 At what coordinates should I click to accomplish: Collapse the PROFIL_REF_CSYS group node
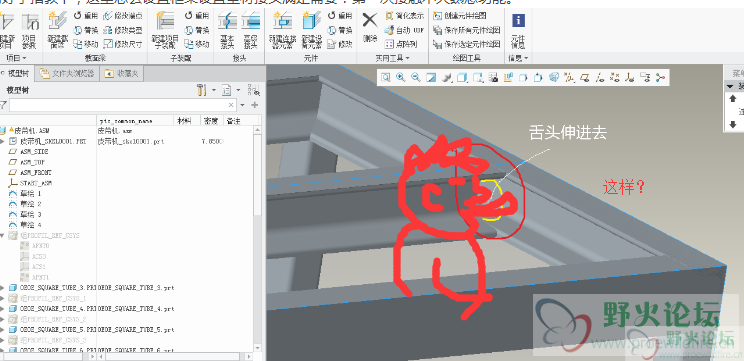(3, 236)
